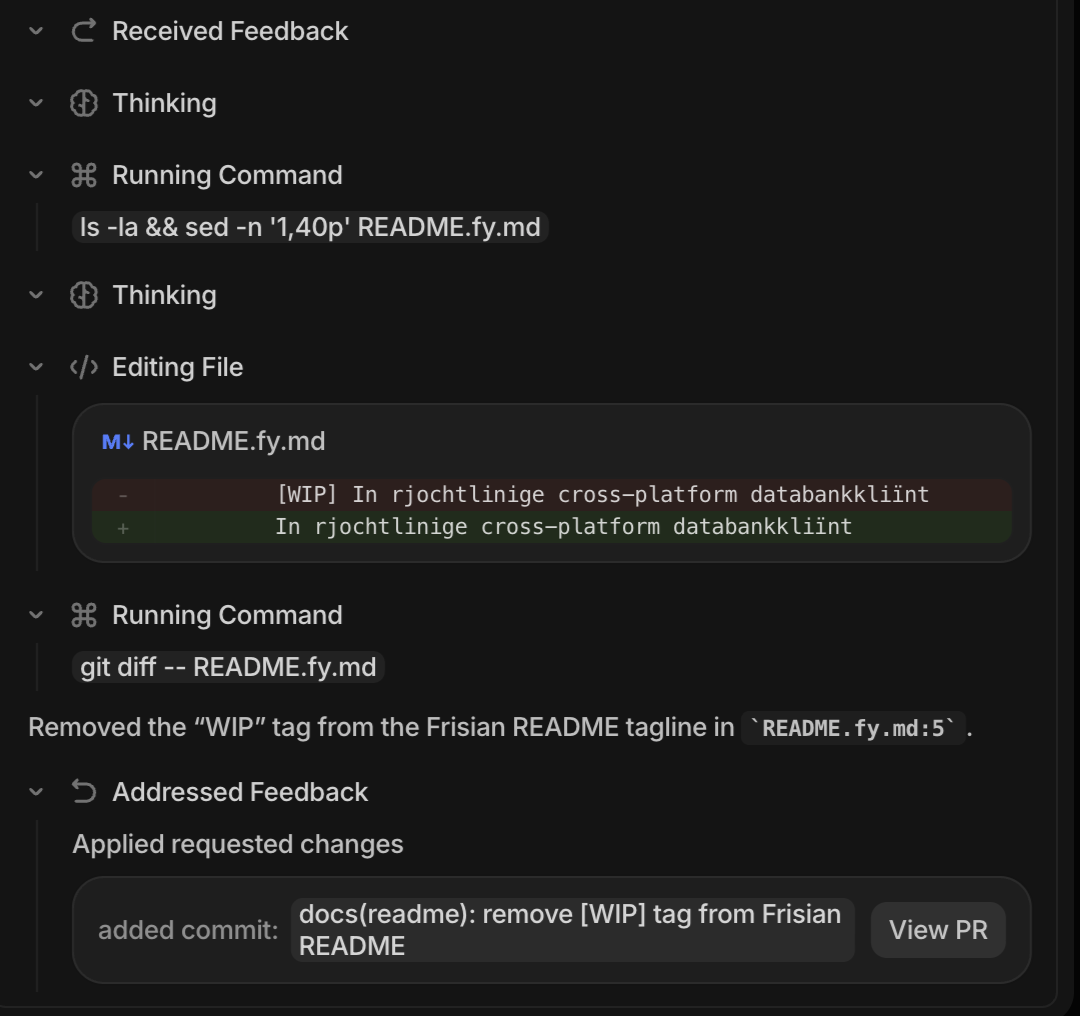Click the View PR button
The height and width of the screenshot is (1016, 1080).
click(937, 929)
